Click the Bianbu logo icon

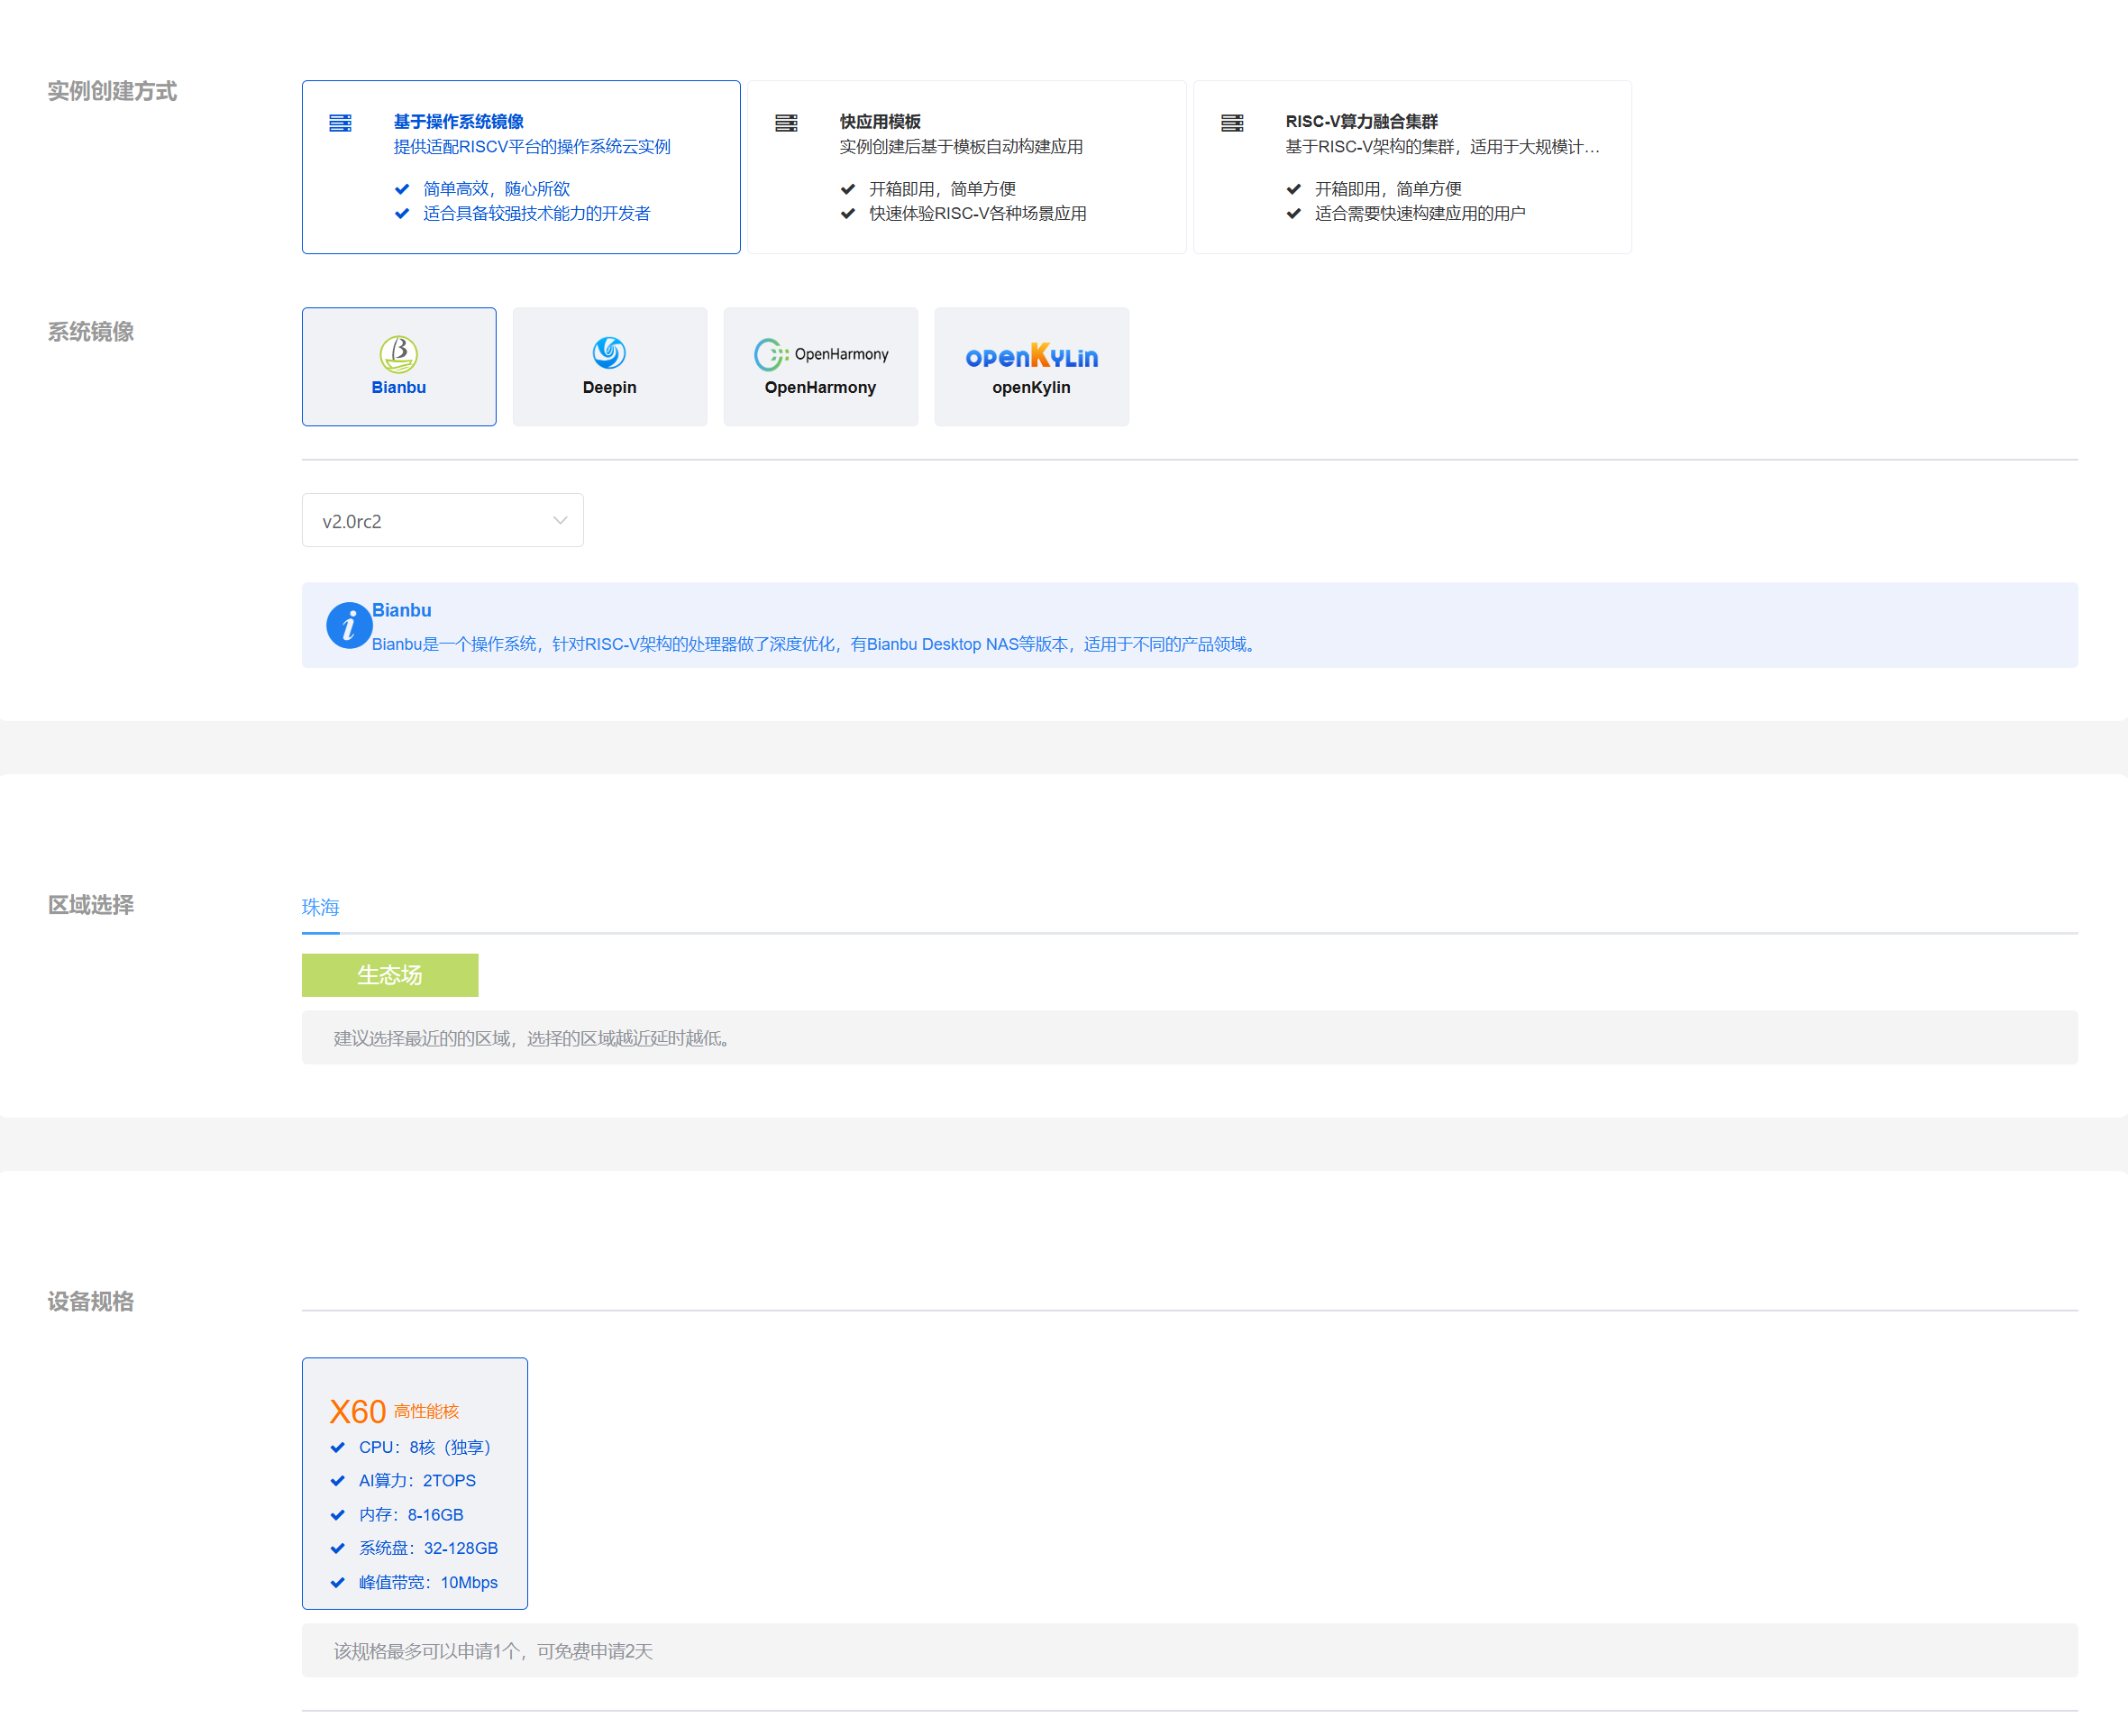(398, 353)
